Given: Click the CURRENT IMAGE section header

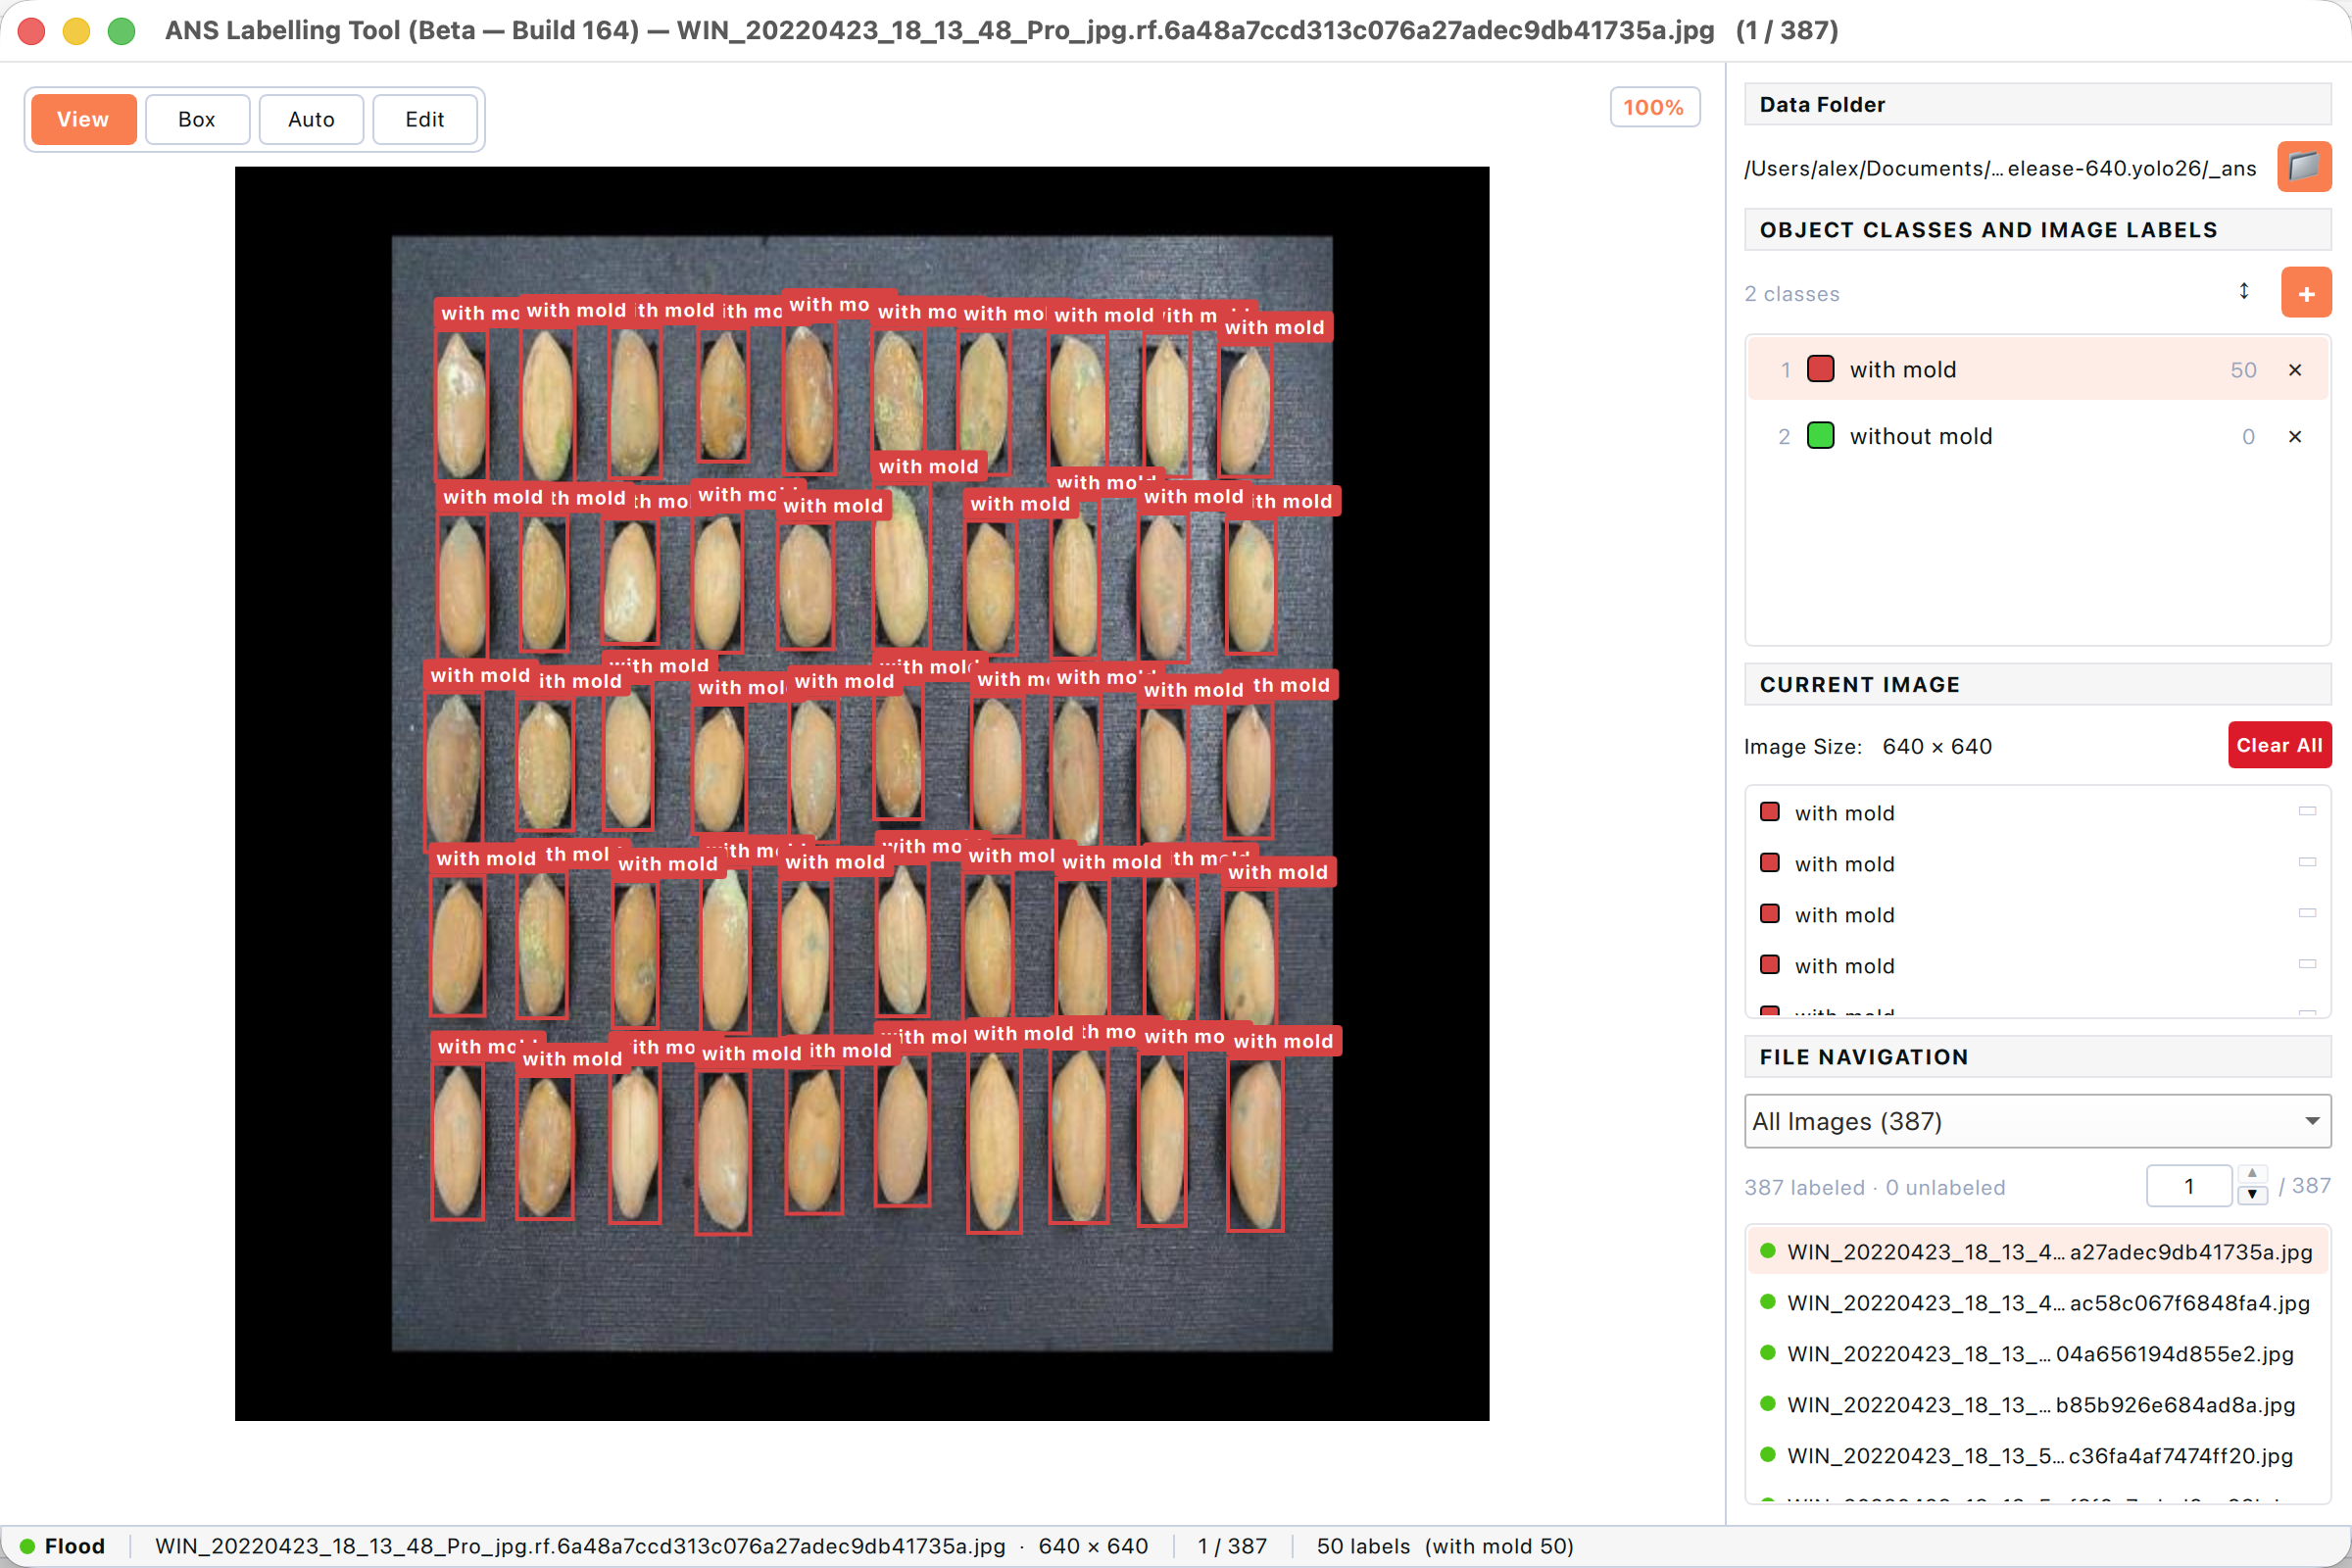Looking at the screenshot, I should pyautogui.click(x=2037, y=684).
